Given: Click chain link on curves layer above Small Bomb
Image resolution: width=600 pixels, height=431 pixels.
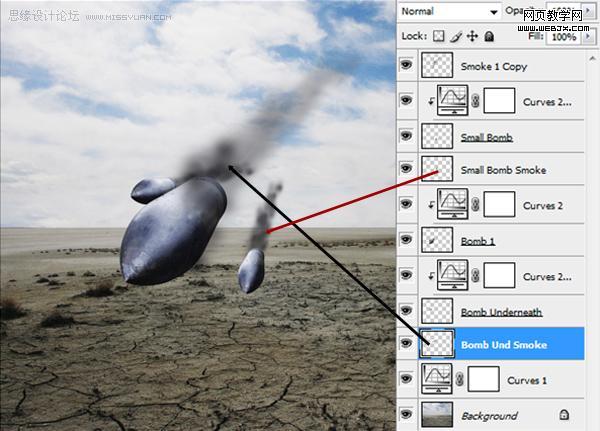Looking at the screenshot, I should (x=475, y=101).
